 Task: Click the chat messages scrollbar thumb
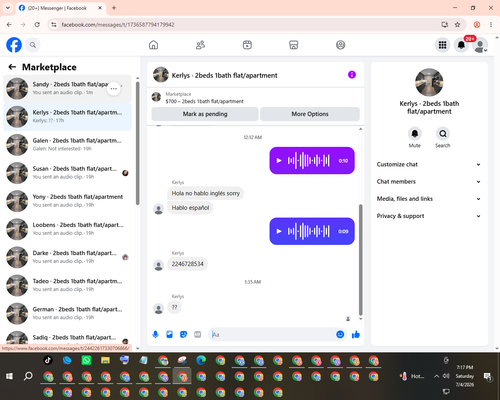point(360,260)
